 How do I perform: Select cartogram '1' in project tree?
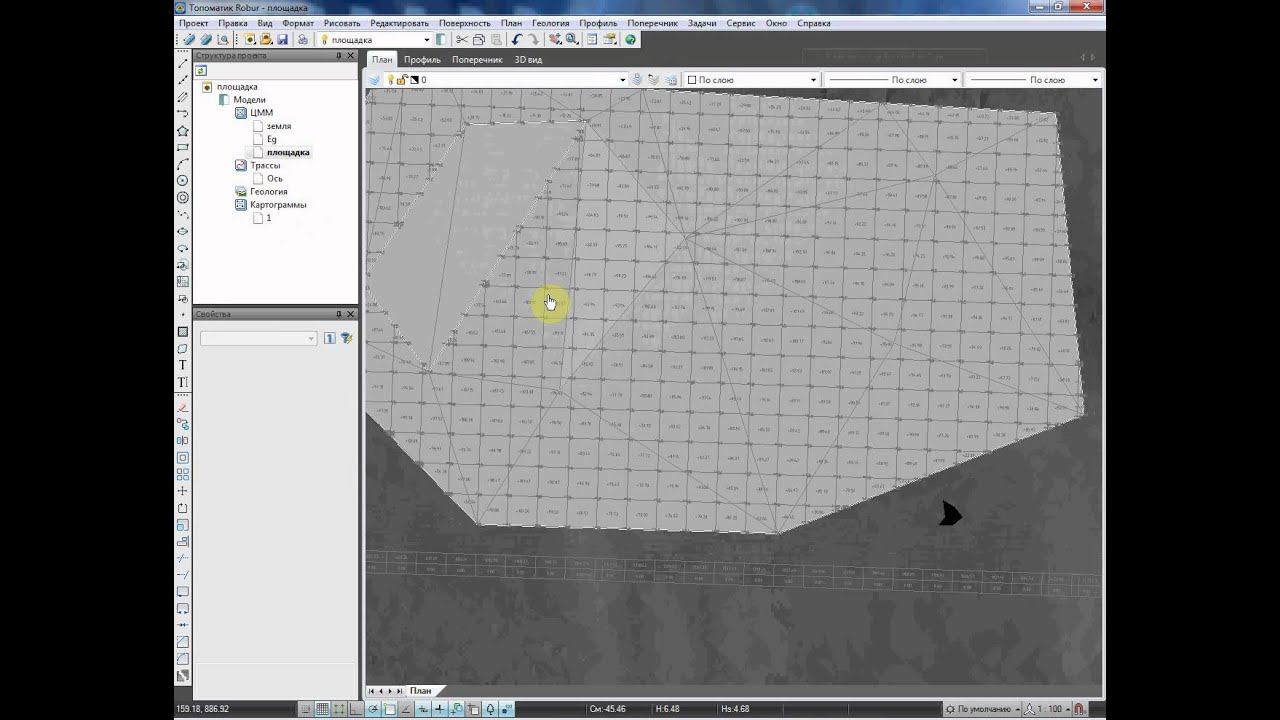(268, 218)
